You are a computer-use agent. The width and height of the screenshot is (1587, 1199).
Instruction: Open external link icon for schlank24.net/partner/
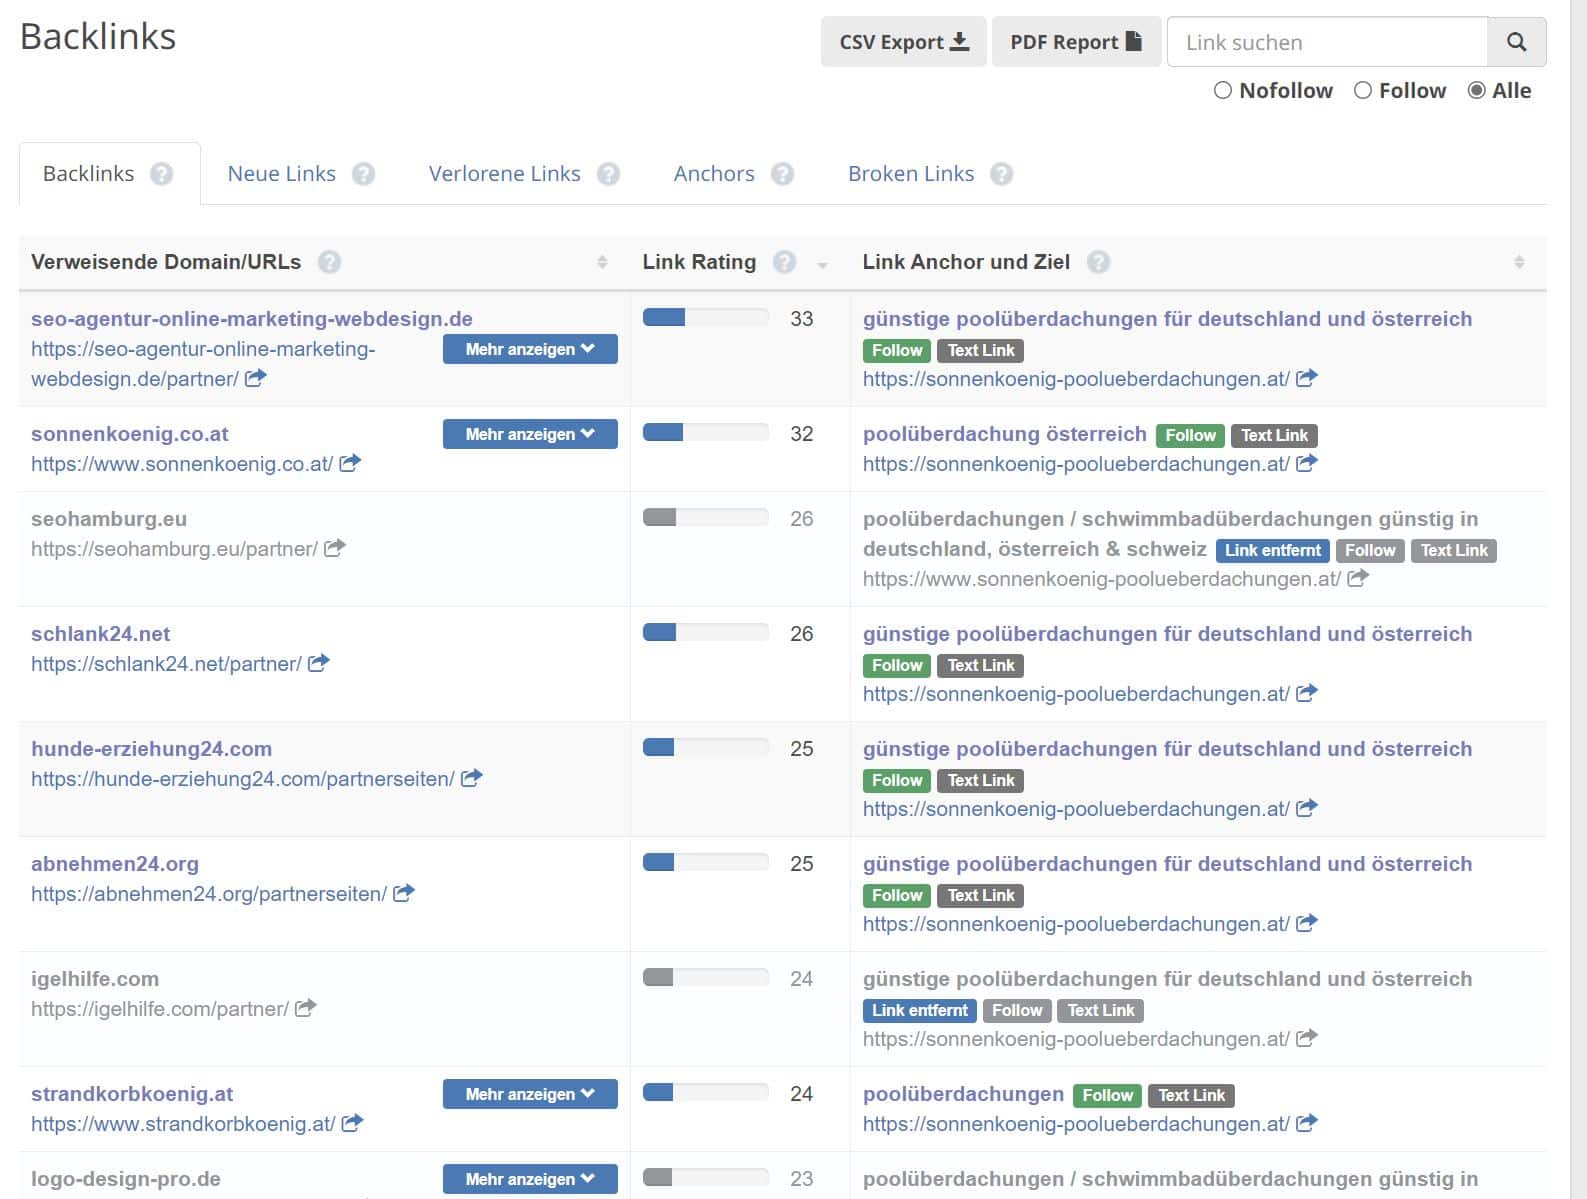tap(319, 663)
